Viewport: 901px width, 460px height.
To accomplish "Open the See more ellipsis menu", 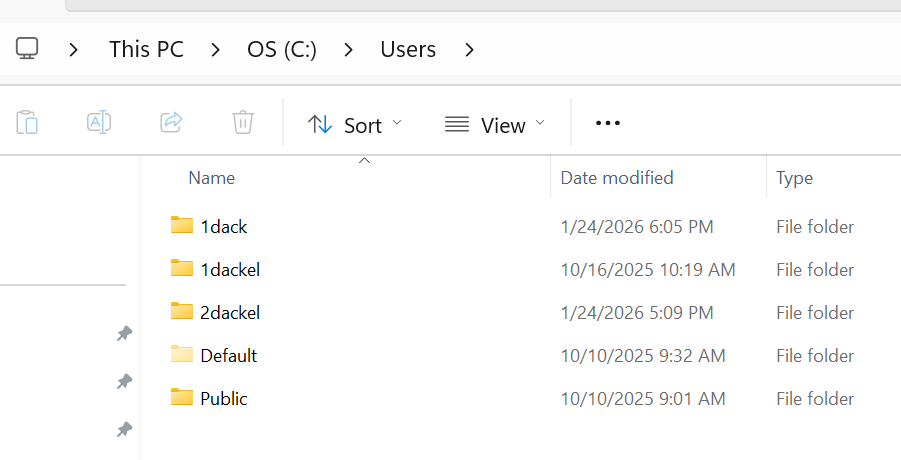I will [x=608, y=123].
